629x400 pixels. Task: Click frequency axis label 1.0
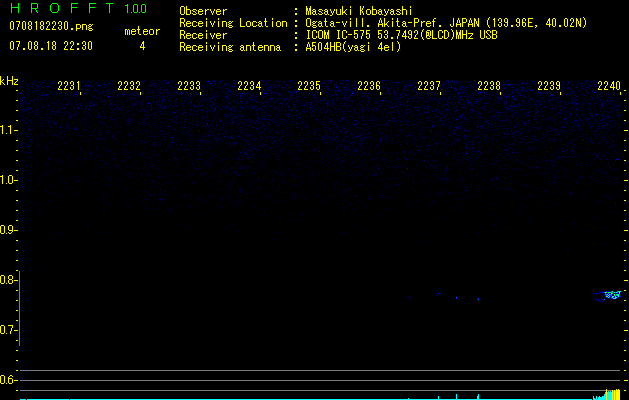(x=9, y=180)
